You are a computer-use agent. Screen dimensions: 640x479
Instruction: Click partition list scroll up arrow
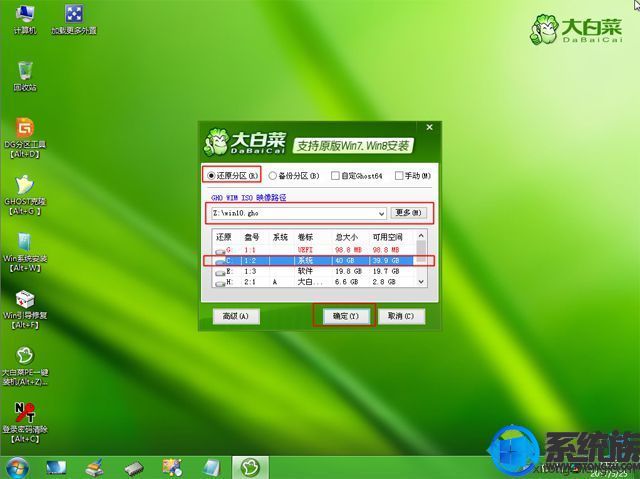pos(421,236)
